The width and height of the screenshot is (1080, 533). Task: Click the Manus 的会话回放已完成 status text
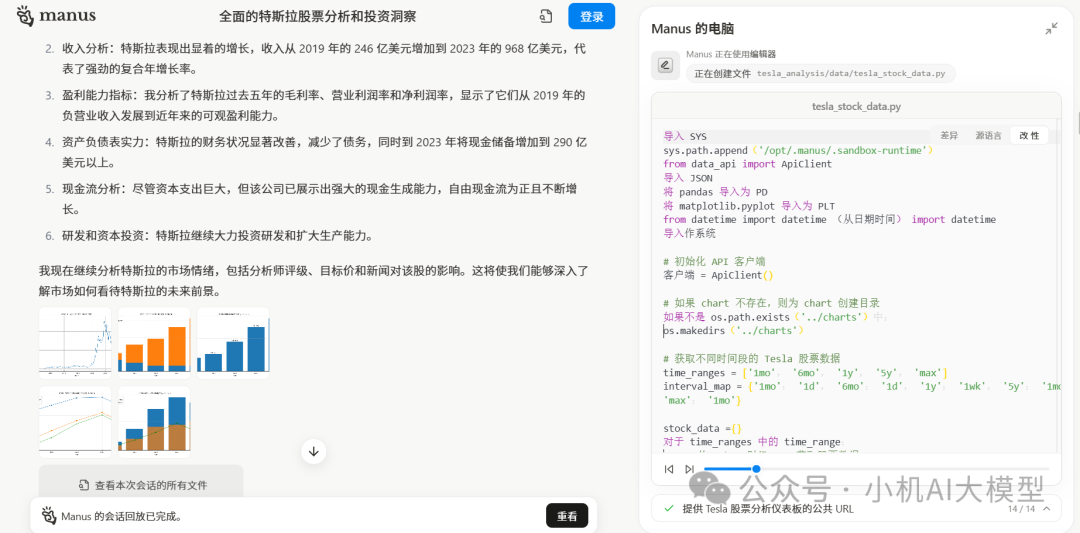tap(121, 516)
